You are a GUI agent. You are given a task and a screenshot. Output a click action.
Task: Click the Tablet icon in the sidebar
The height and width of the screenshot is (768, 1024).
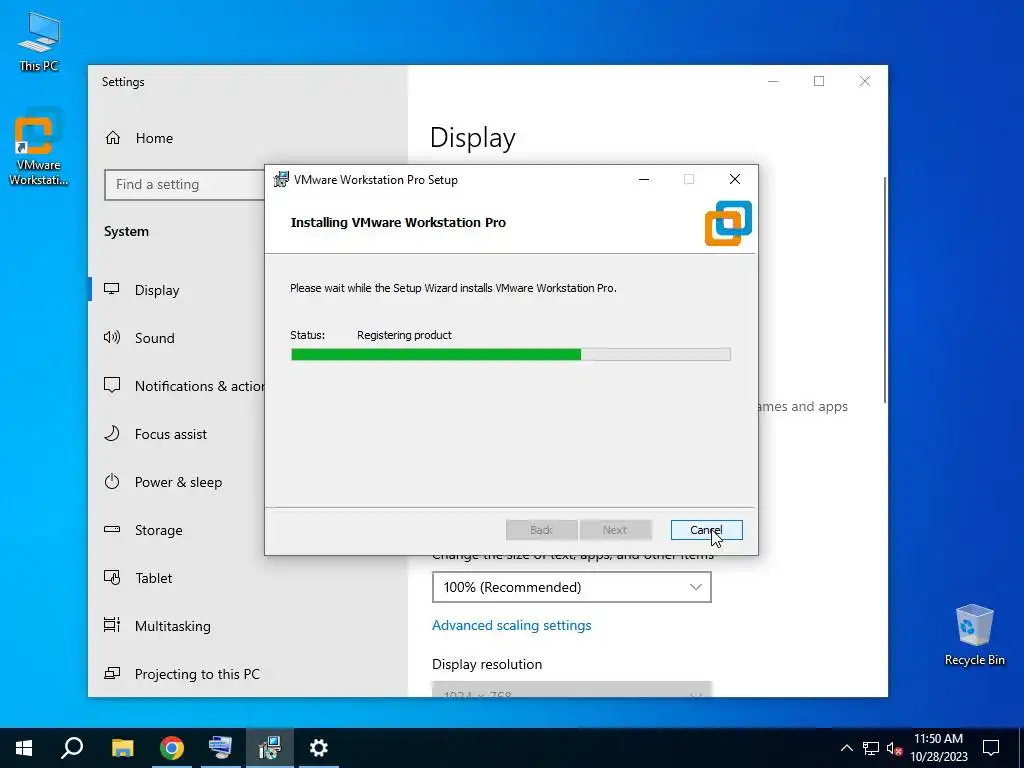point(112,577)
